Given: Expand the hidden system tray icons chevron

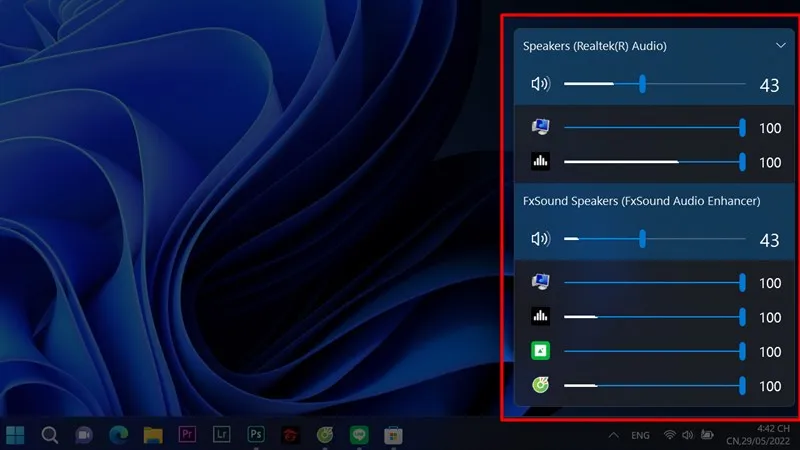Looking at the screenshot, I should (x=611, y=435).
